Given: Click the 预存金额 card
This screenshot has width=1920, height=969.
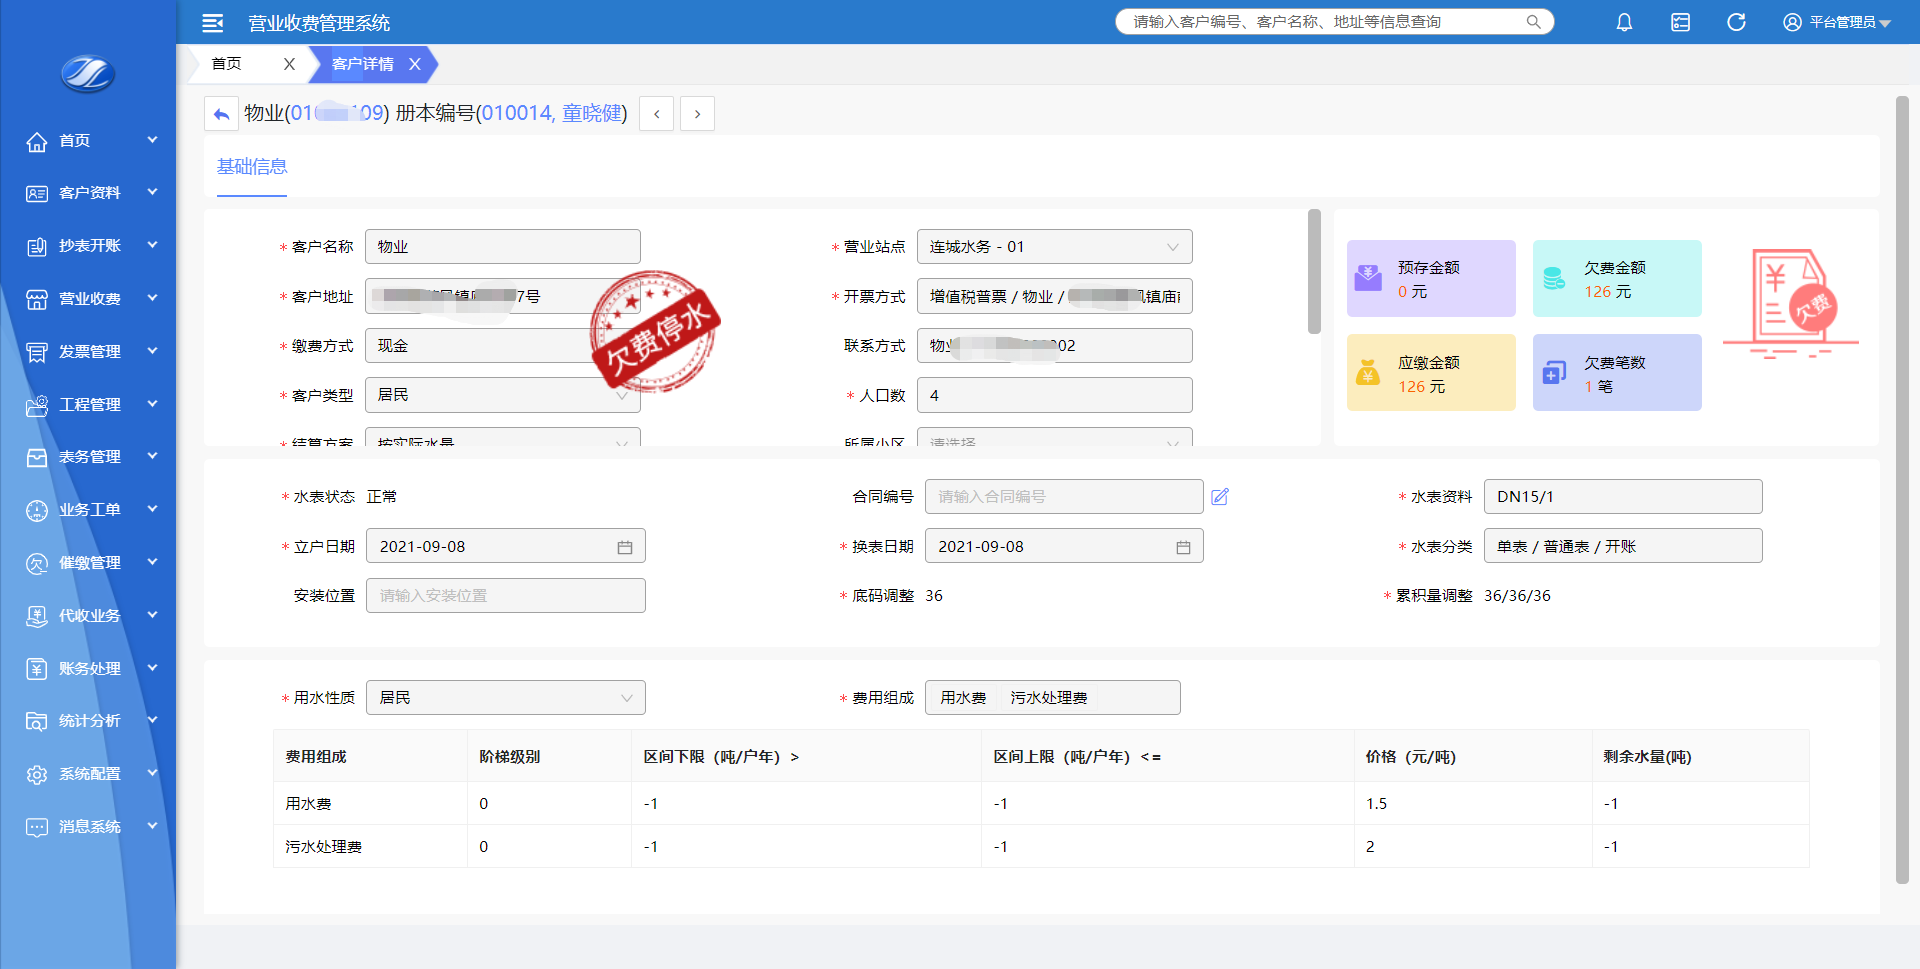Looking at the screenshot, I should (x=1431, y=279).
